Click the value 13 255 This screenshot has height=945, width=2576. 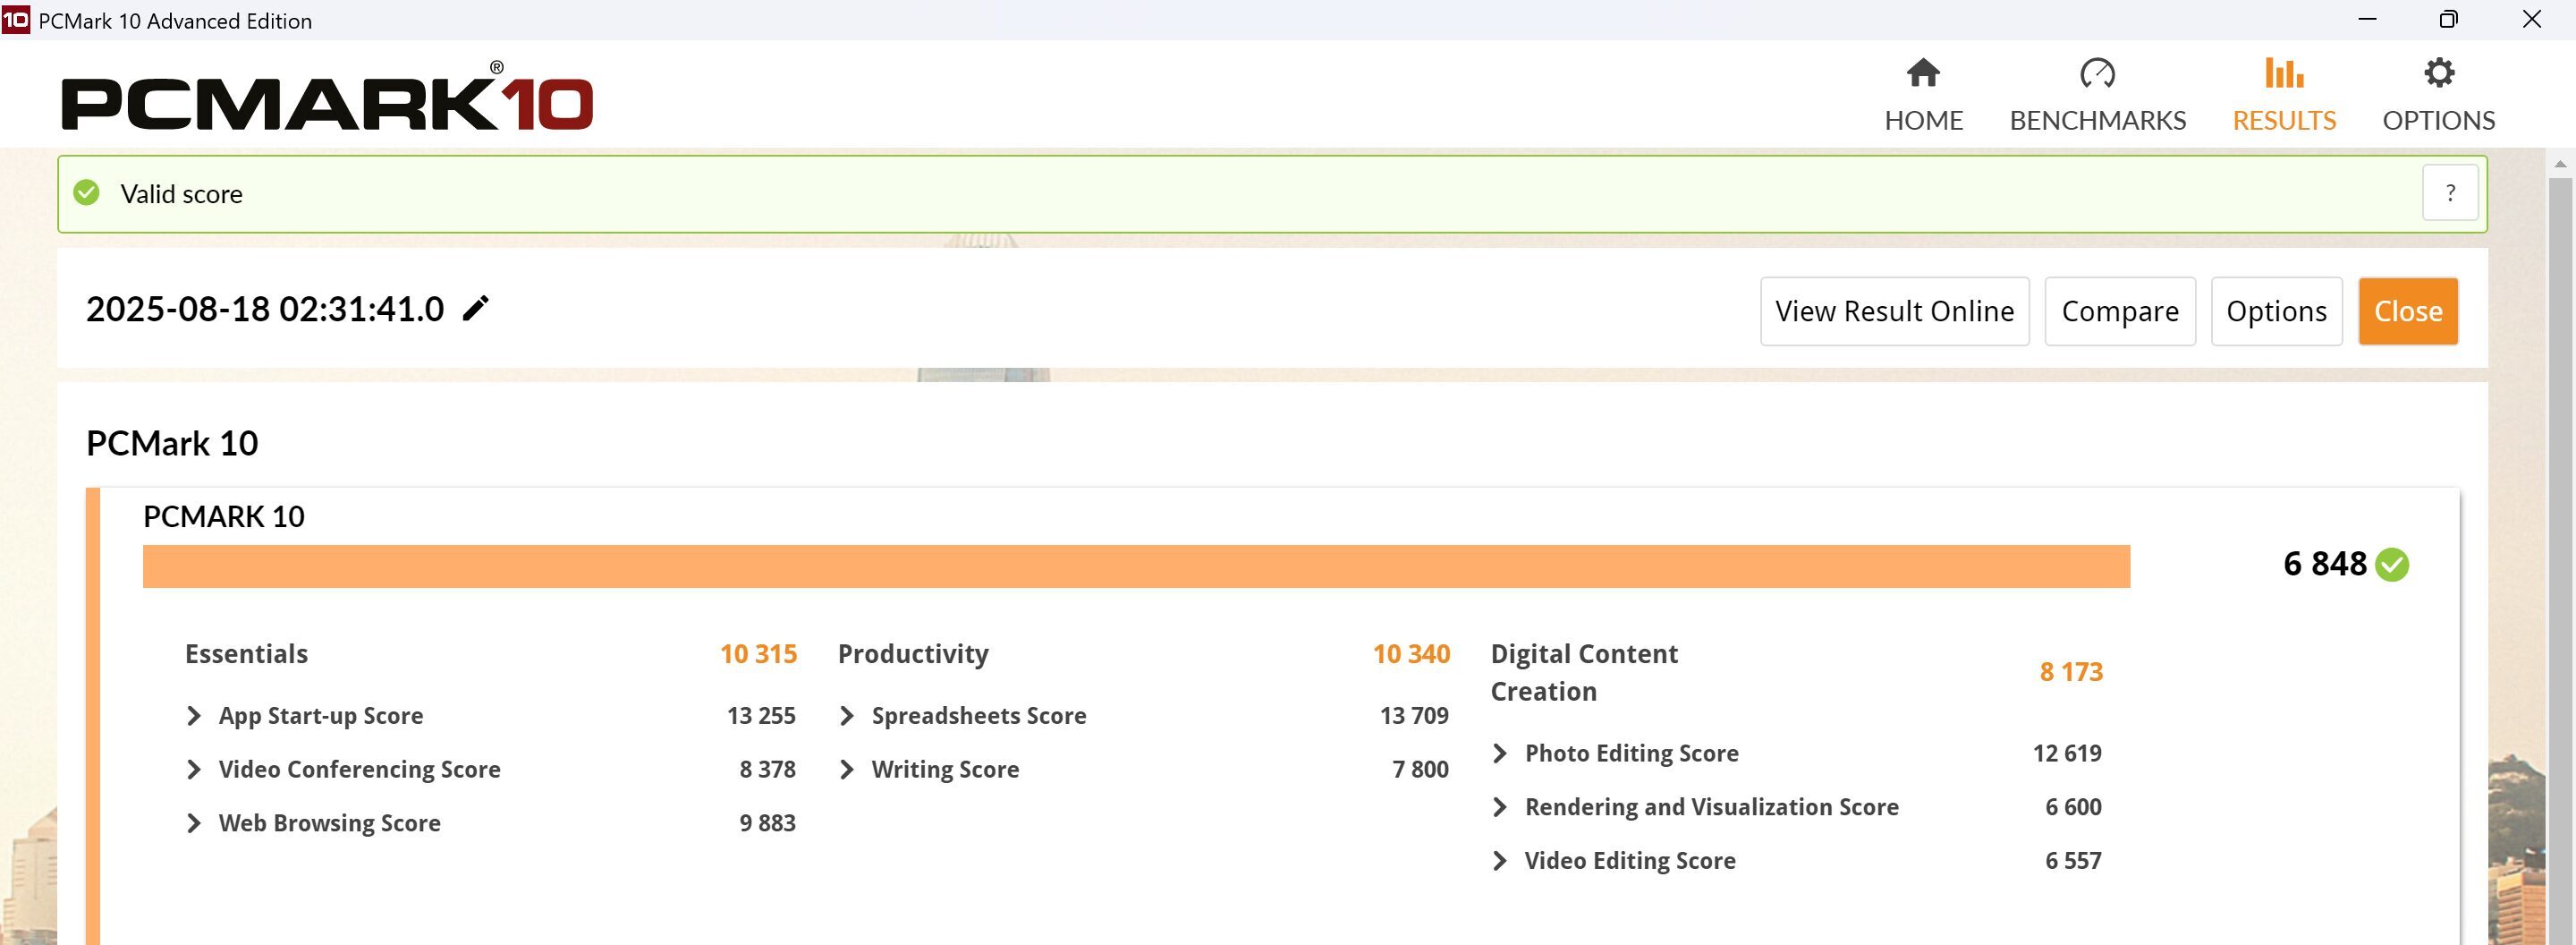[x=761, y=716]
